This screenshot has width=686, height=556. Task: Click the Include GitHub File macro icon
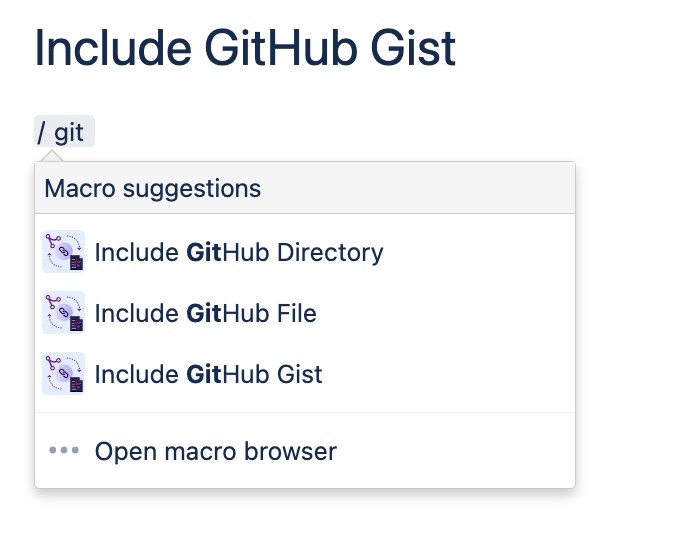pos(64,313)
